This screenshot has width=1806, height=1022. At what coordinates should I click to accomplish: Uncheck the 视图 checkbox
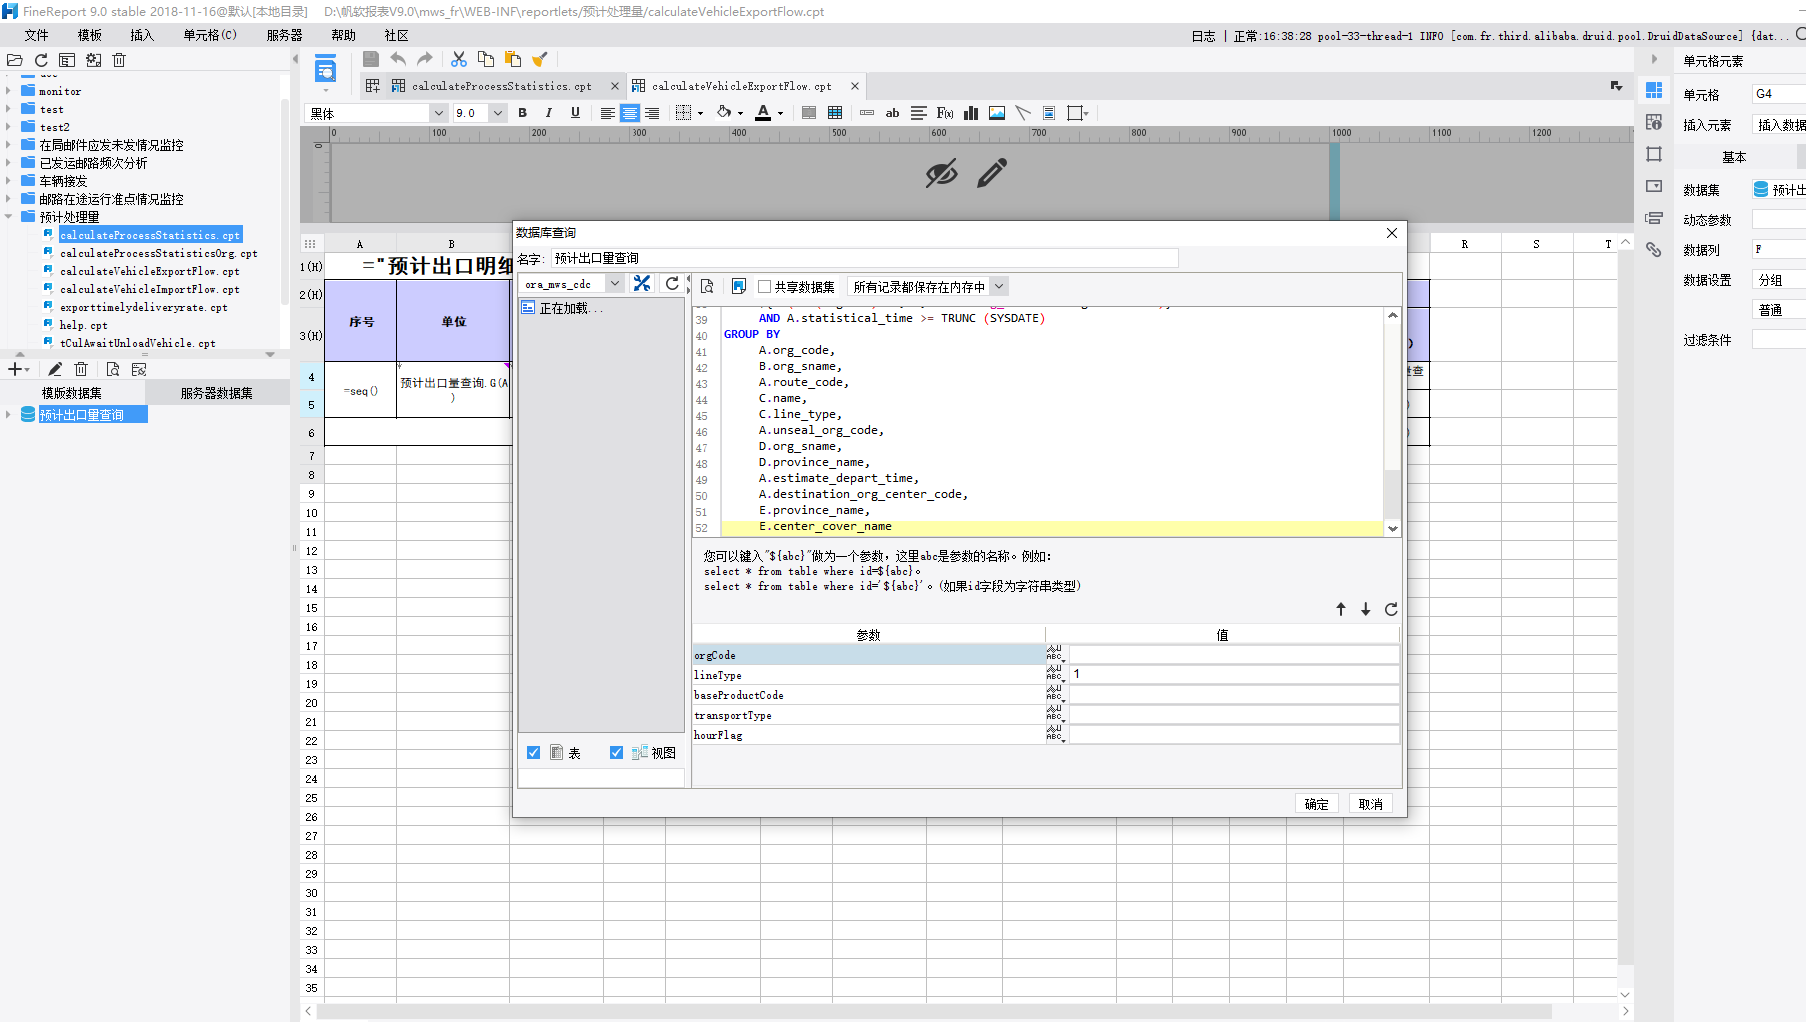click(x=616, y=753)
